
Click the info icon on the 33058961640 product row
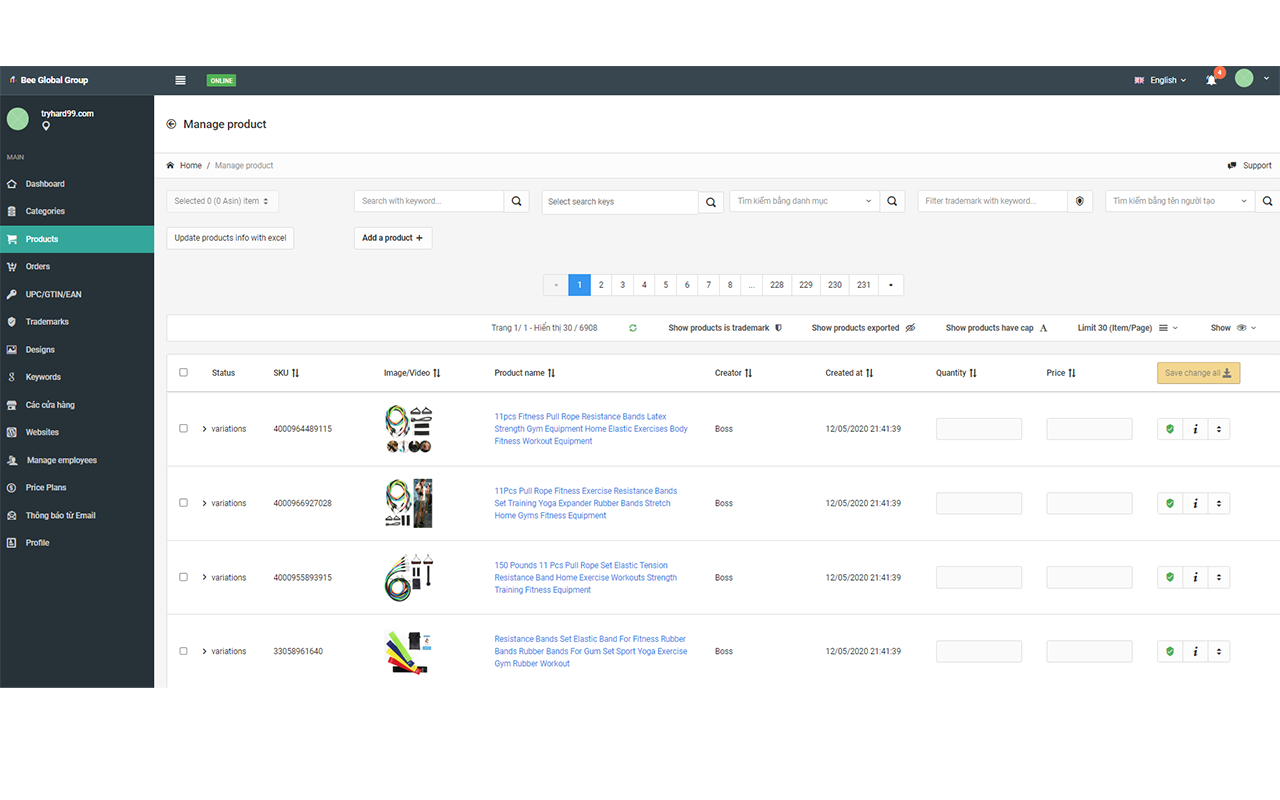pyautogui.click(x=1195, y=651)
